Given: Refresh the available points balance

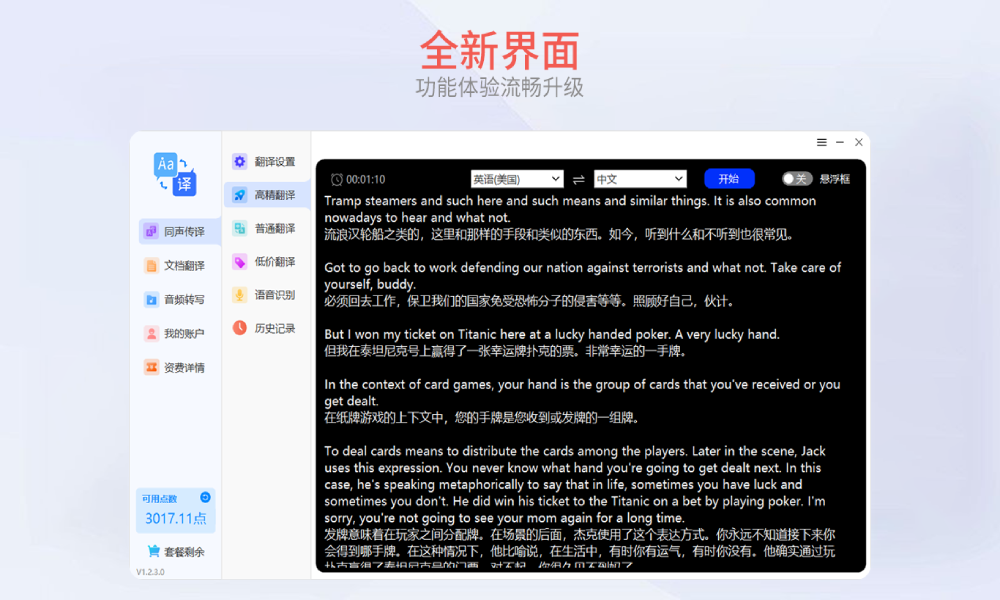Looking at the screenshot, I should point(205,497).
